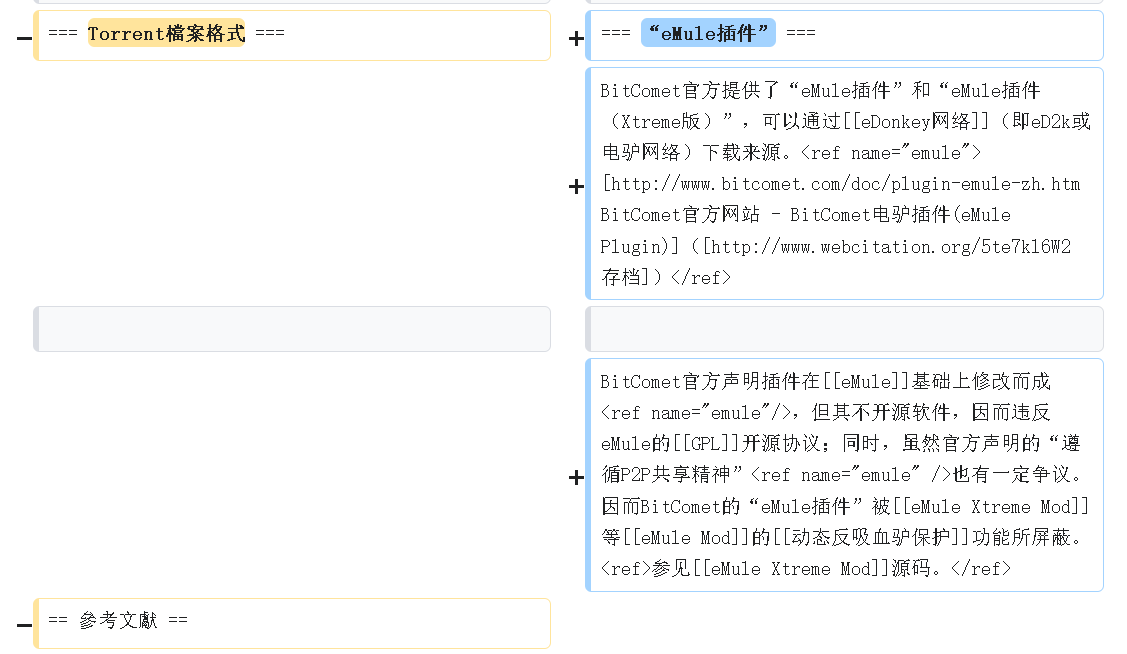
Task: Click the minus marker beside the 參考文獻 line
Action: pos(24,625)
